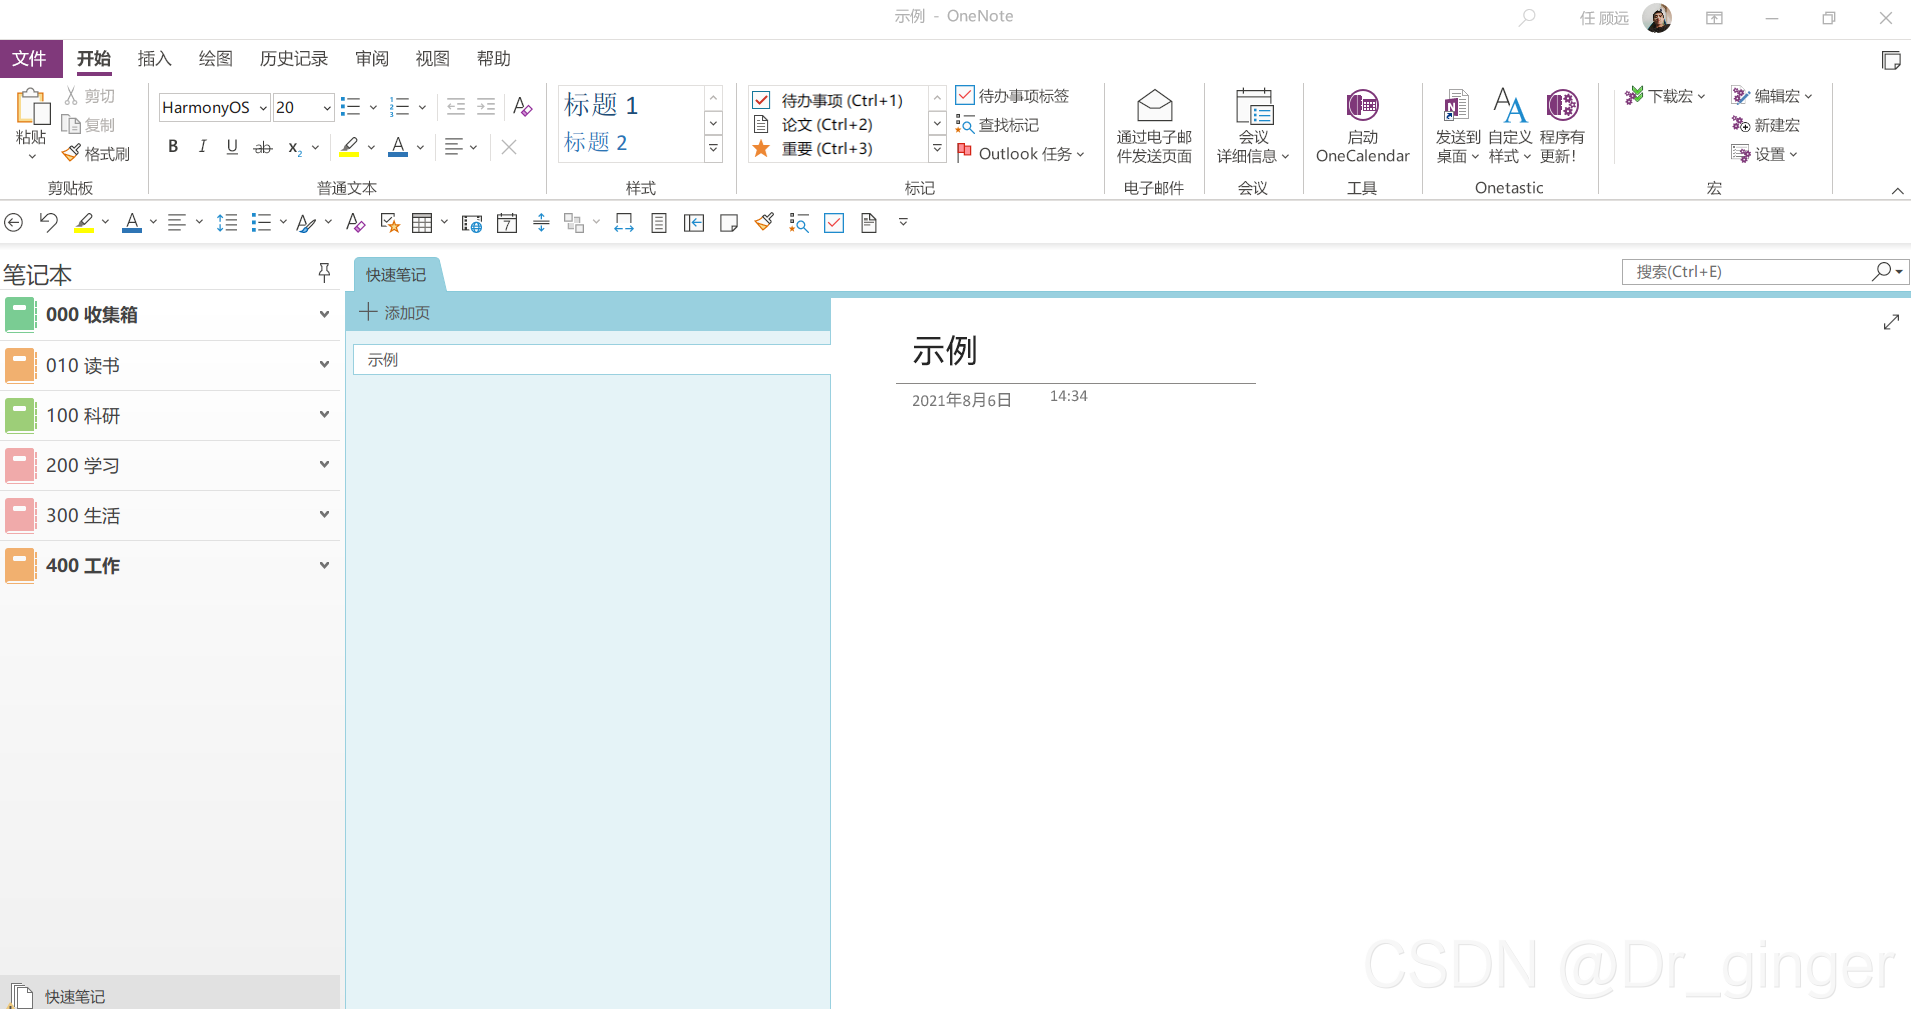The width and height of the screenshot is (1911, 1009).
Task: Apply Strikethrough formatting
Action: [x=263, y=147]
